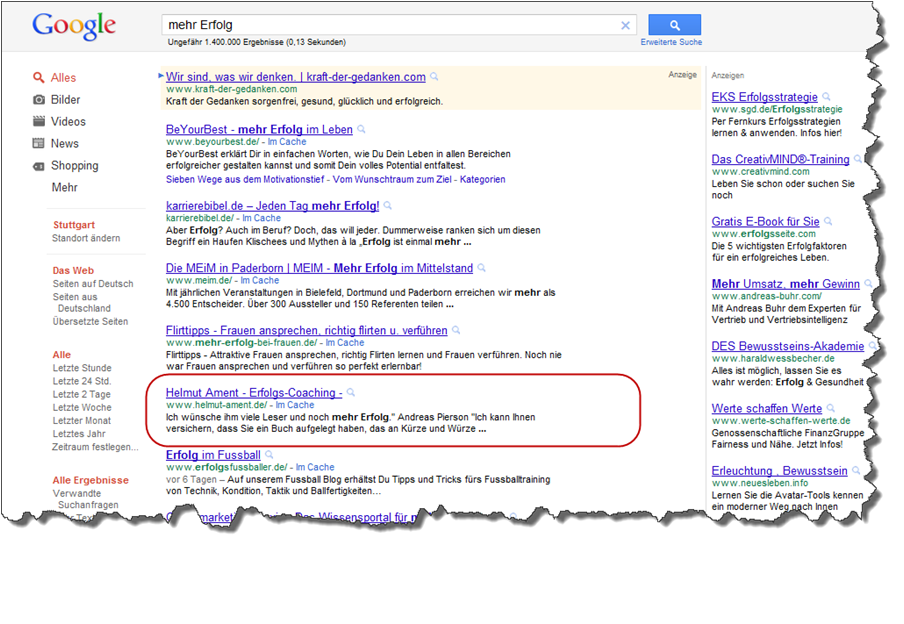Viewport: 904px width, 624px height.
Task: Open preview magnifier beside Gratis E-Book für Sie
Action: 828,221
